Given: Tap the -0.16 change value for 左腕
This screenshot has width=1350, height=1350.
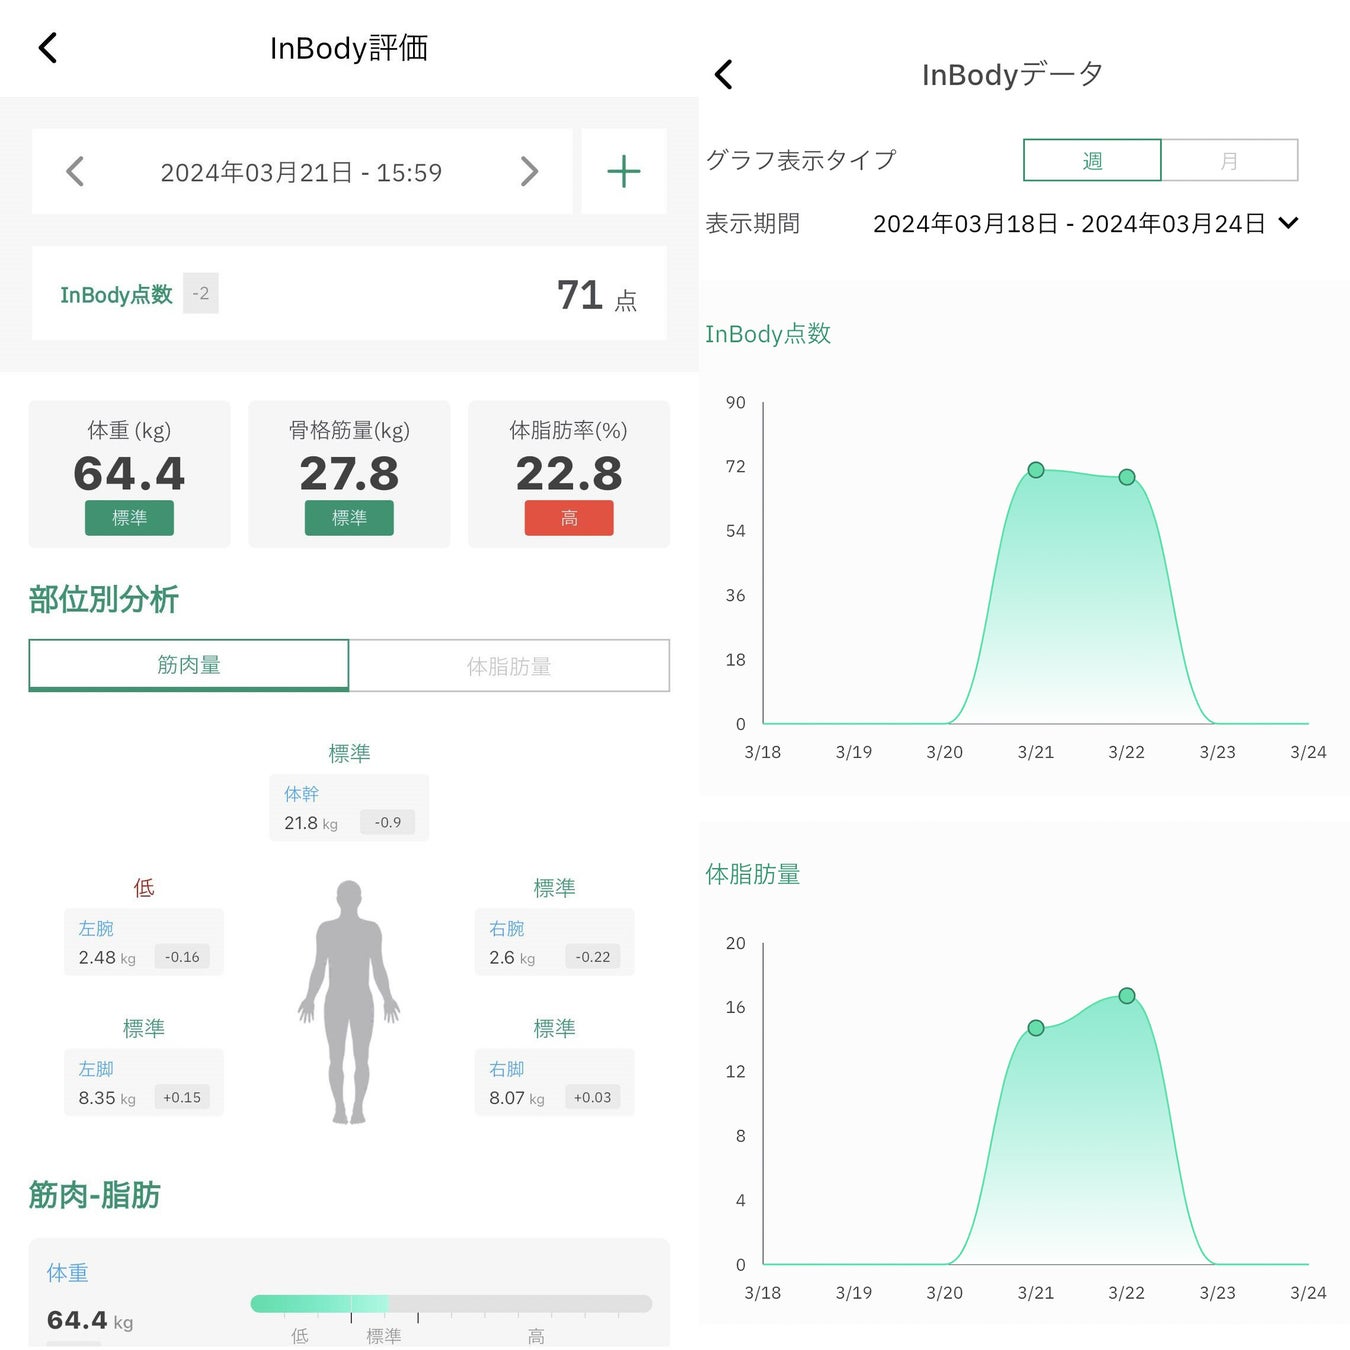Looking at the screenshot, I should (182, 957).
